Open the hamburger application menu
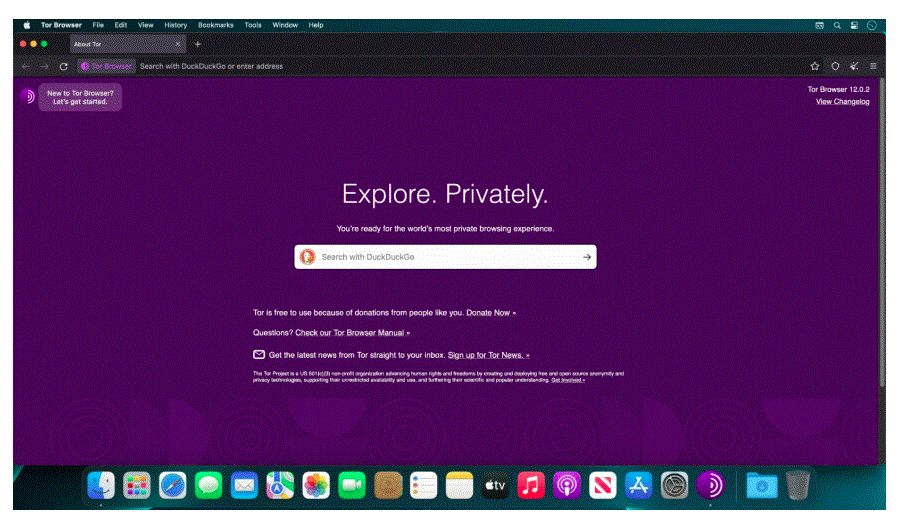901x526 pixels. pos(873,66)
